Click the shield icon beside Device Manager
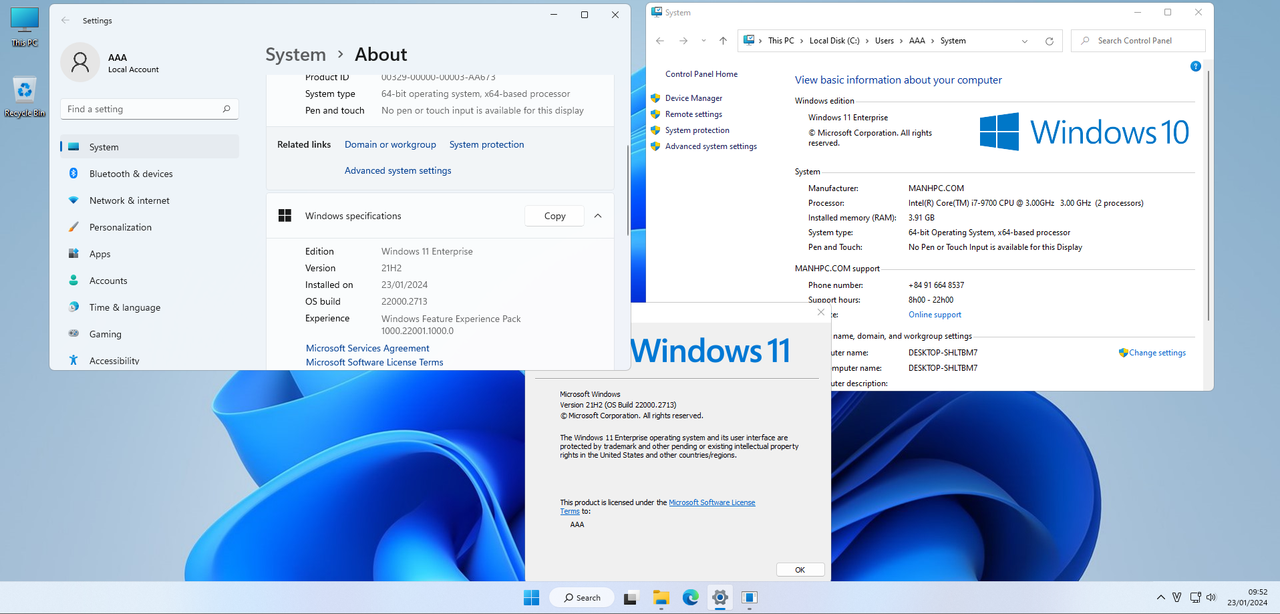1280x614 pixels. click(655, 98)
